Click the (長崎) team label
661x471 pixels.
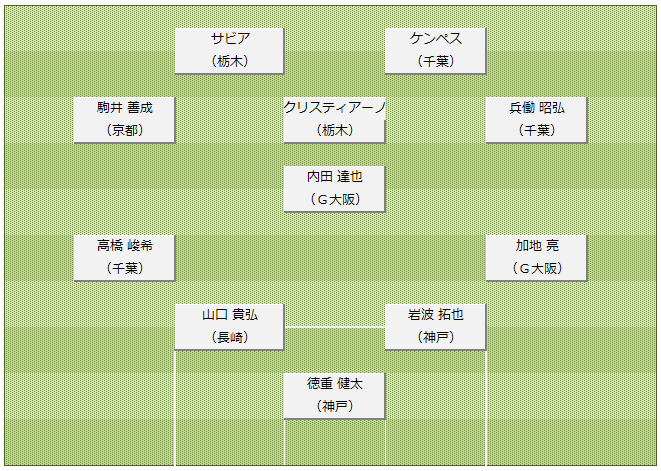[x=230, y=337]
